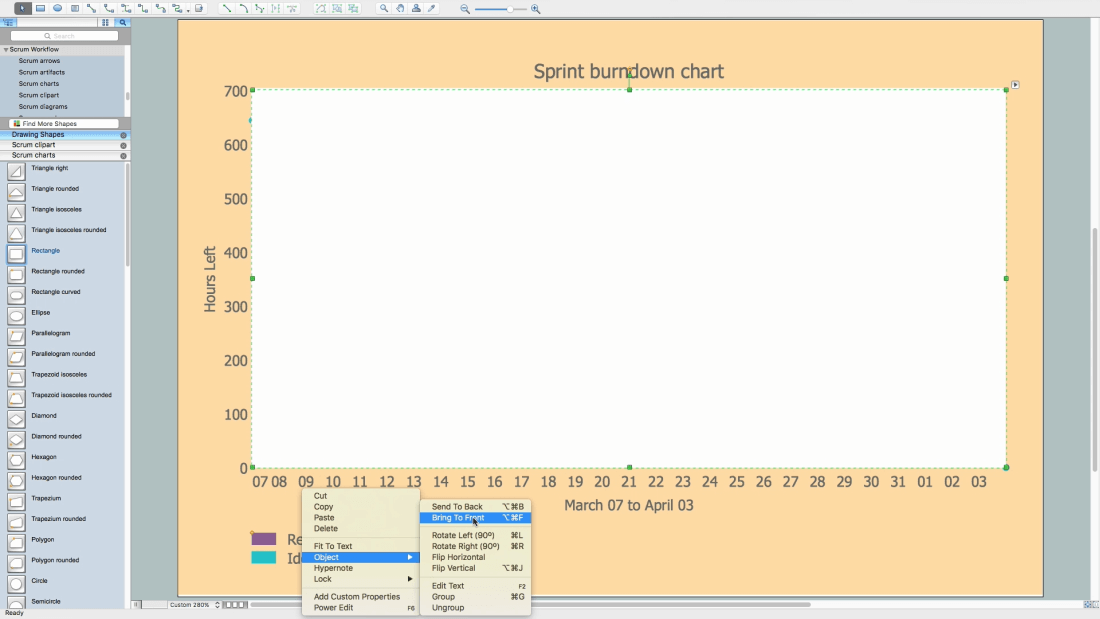Open the Custom 280% zoom dropdown
Screen dimensions: 1100x619
coord(195,605)
